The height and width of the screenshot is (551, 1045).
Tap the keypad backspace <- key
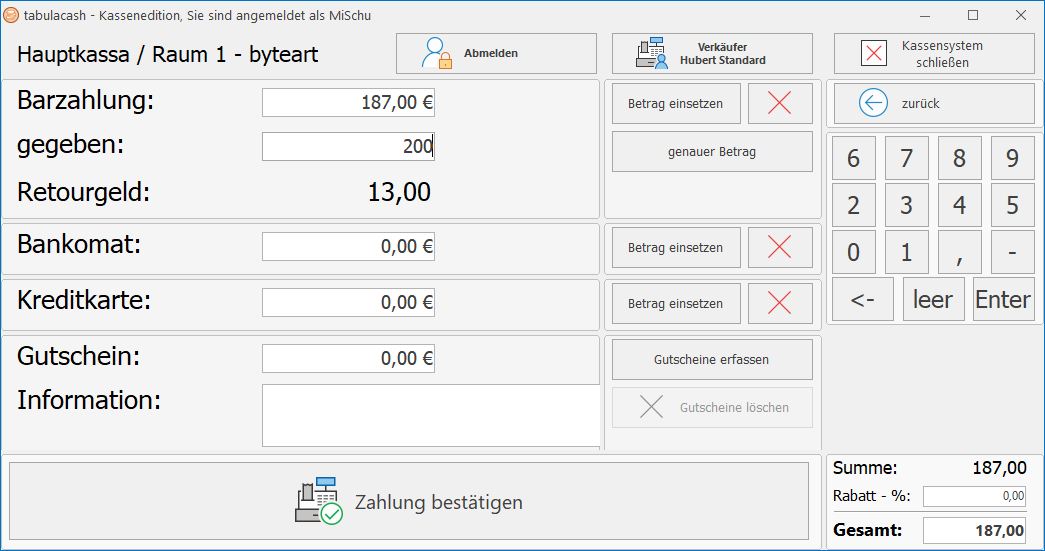862,299
